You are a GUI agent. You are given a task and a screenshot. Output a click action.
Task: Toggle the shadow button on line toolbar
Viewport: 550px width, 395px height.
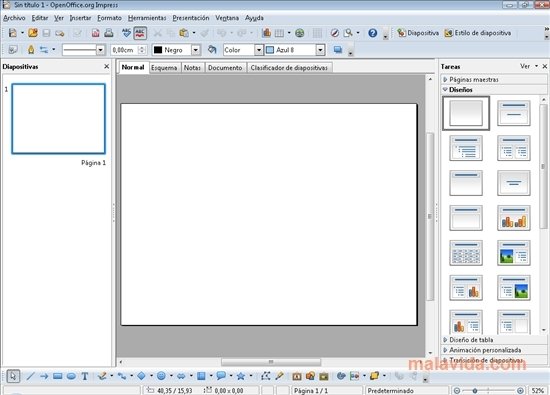tap(338, 50)
